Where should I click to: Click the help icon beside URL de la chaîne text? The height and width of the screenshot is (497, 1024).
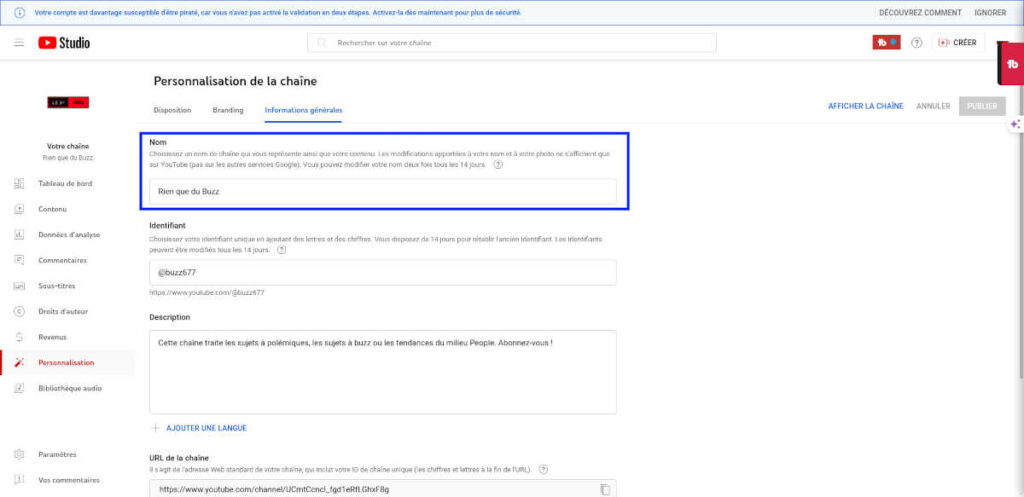(x=543, y=469)
